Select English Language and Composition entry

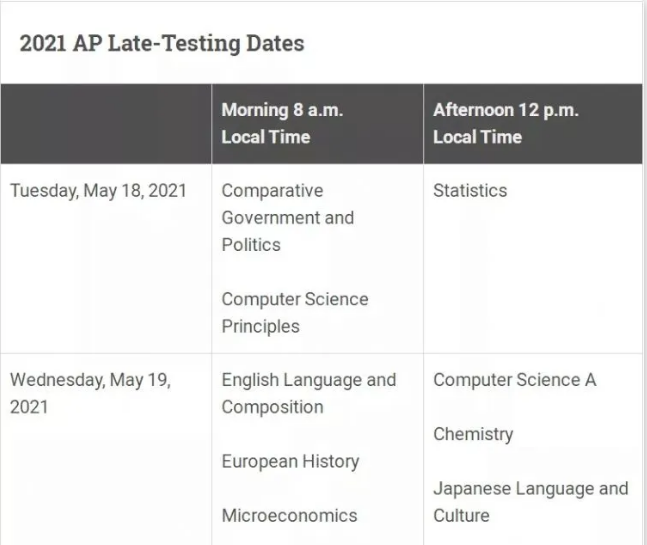tap(309, 393)
